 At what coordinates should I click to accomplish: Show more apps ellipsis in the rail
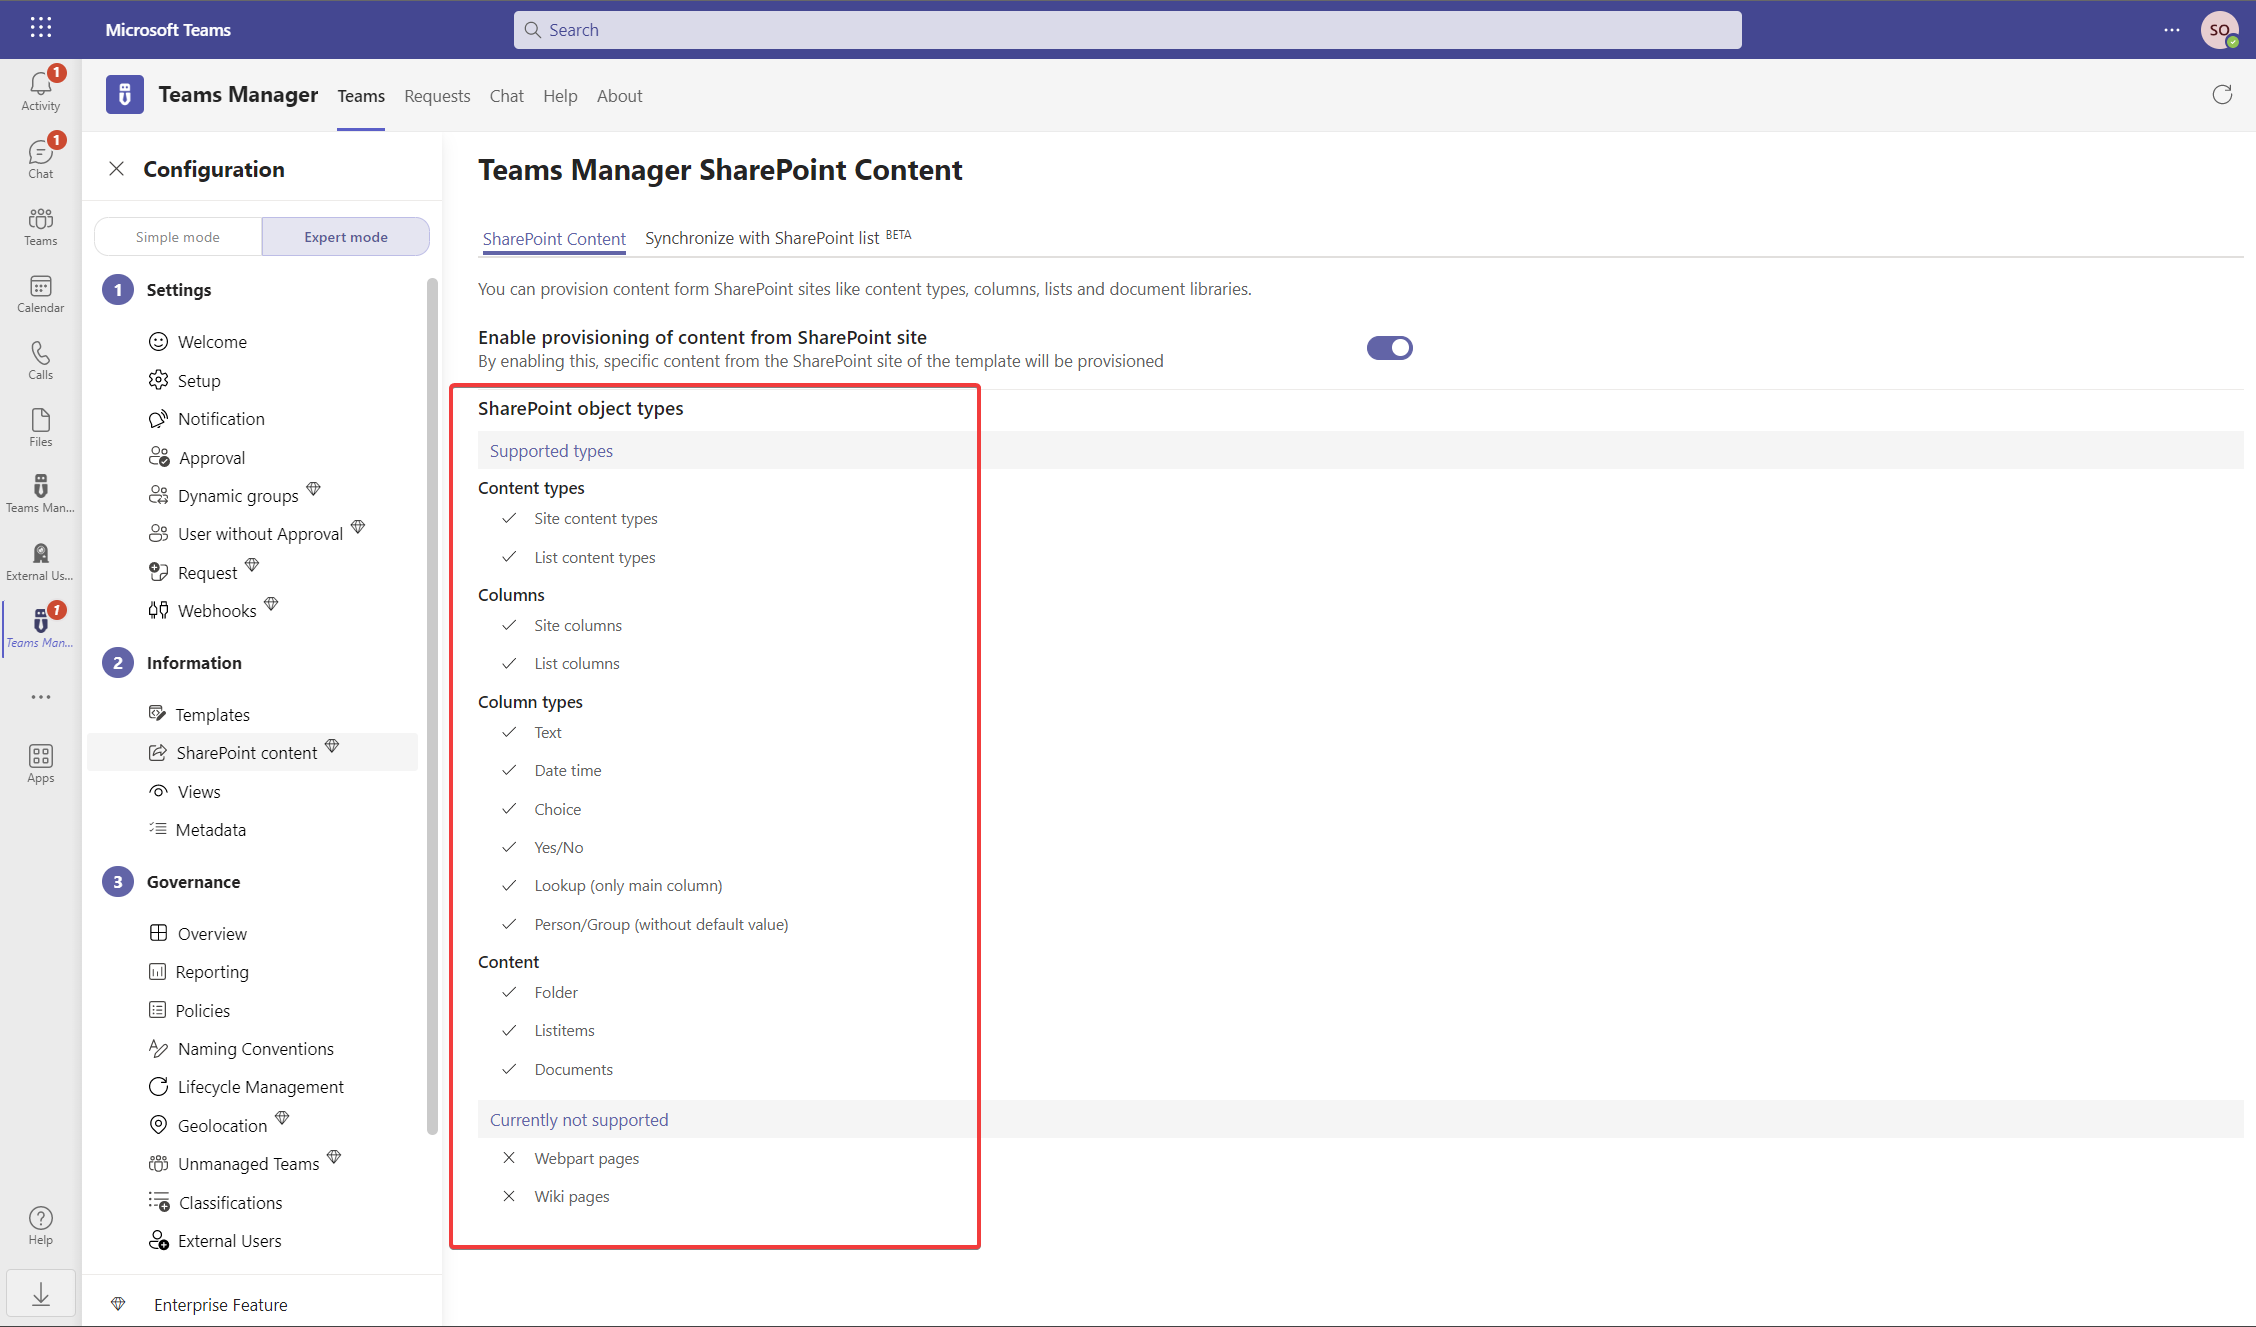point(40,697)
